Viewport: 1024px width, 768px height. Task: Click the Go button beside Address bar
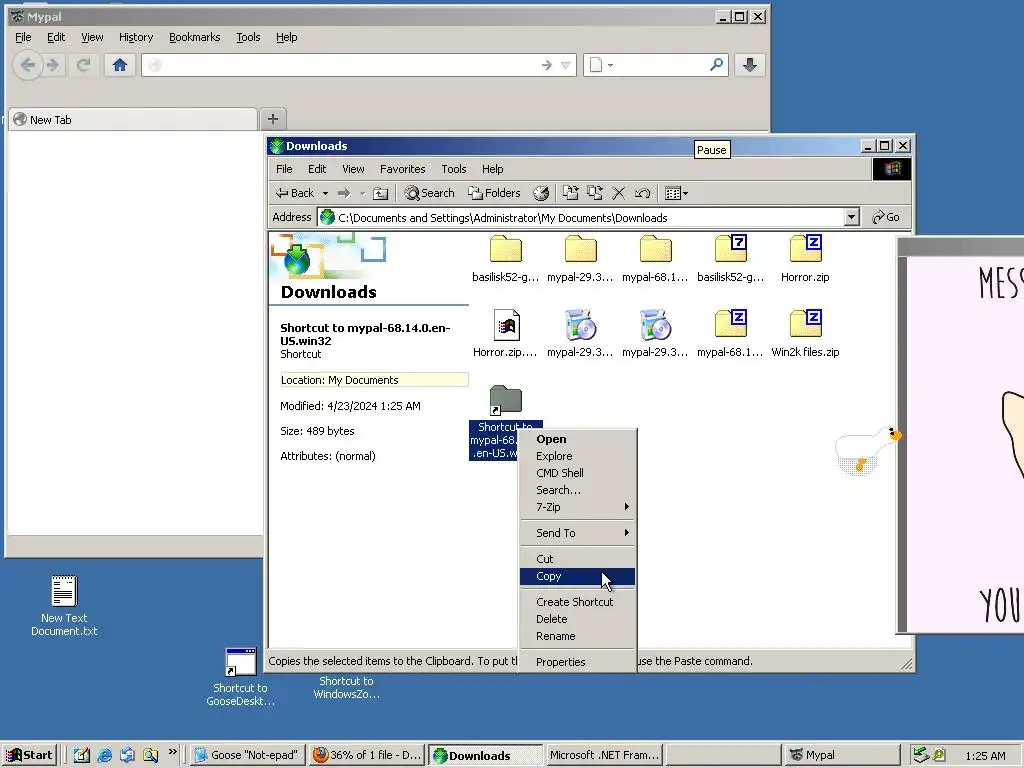click(x=886, y=217)
